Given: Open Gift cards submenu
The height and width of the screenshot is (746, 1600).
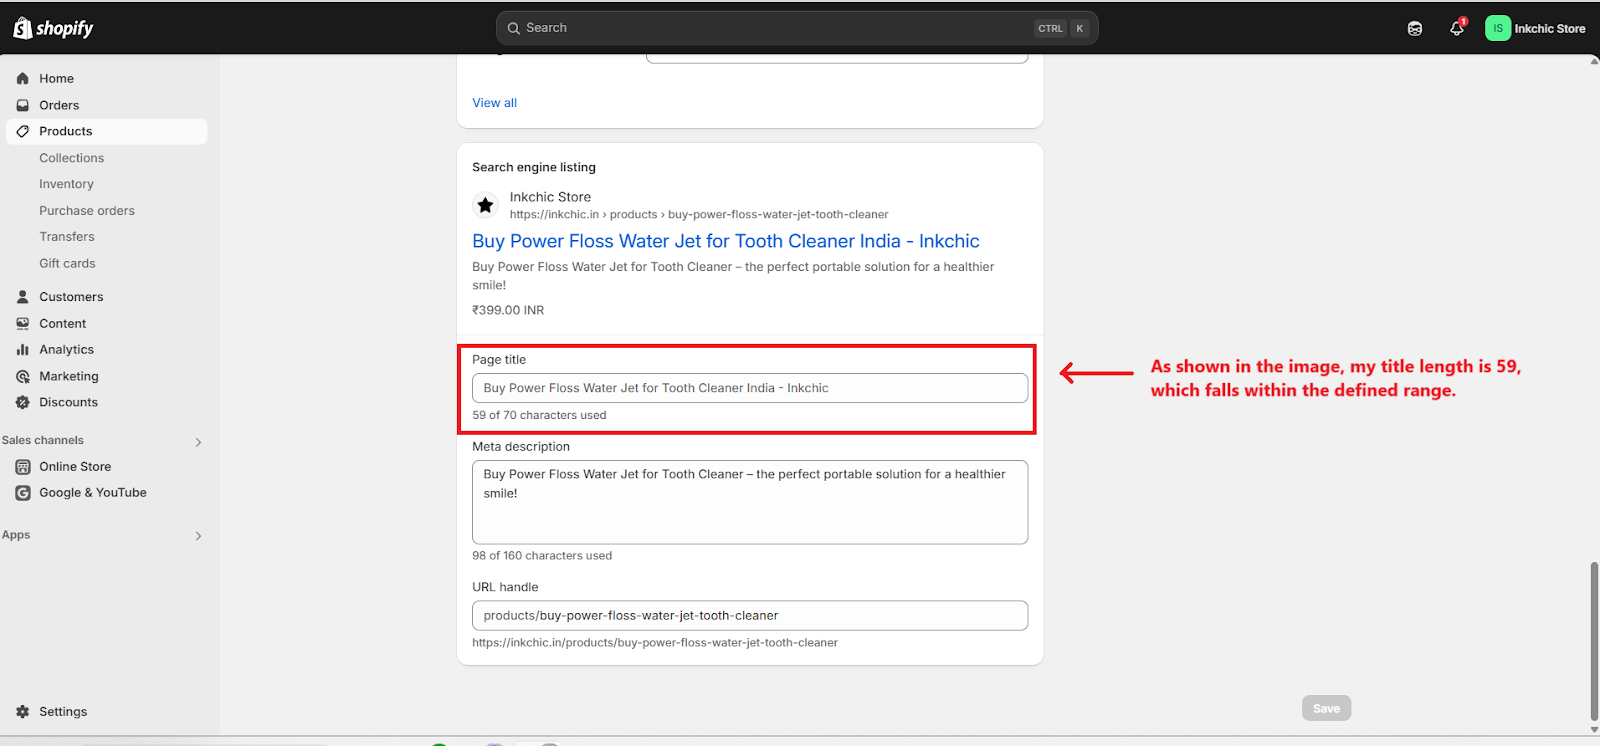Looking at the screenshot, I should point(67,264).
